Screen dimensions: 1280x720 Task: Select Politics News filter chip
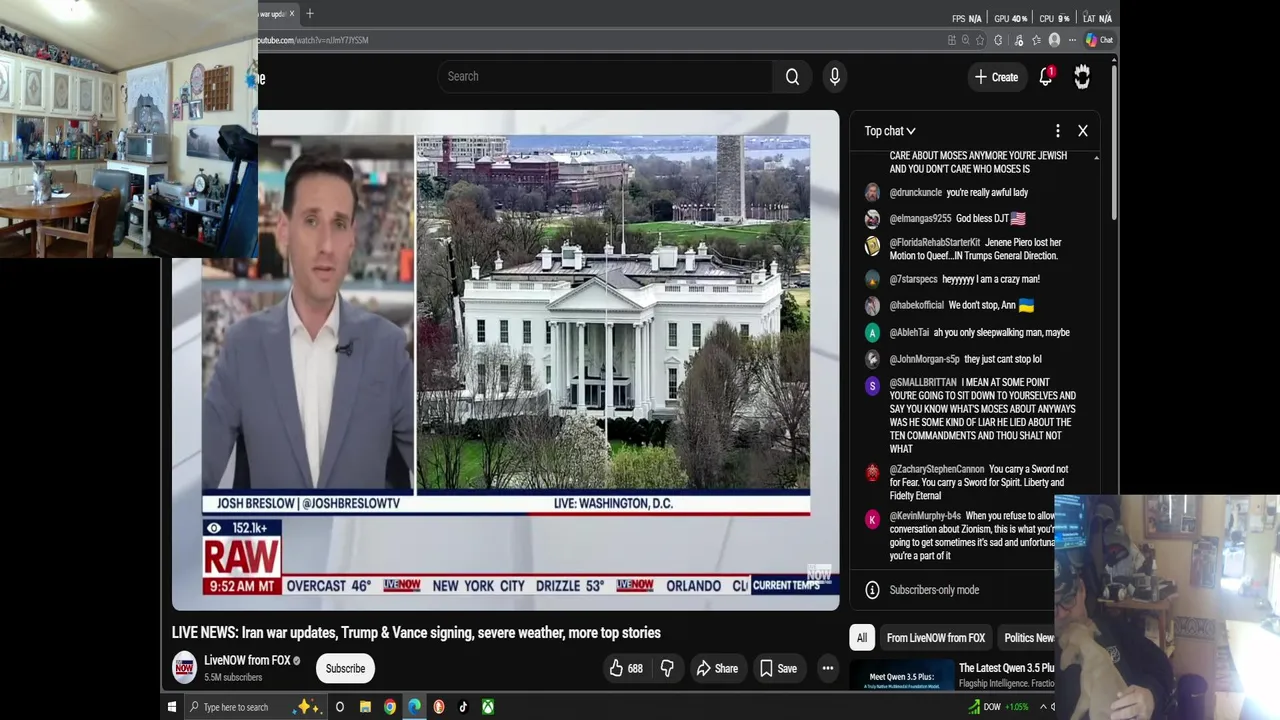pos(1028,638)
